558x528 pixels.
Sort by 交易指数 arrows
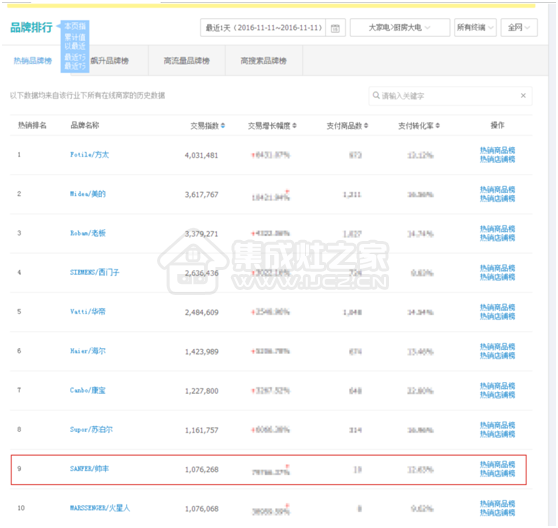point(223,126)
